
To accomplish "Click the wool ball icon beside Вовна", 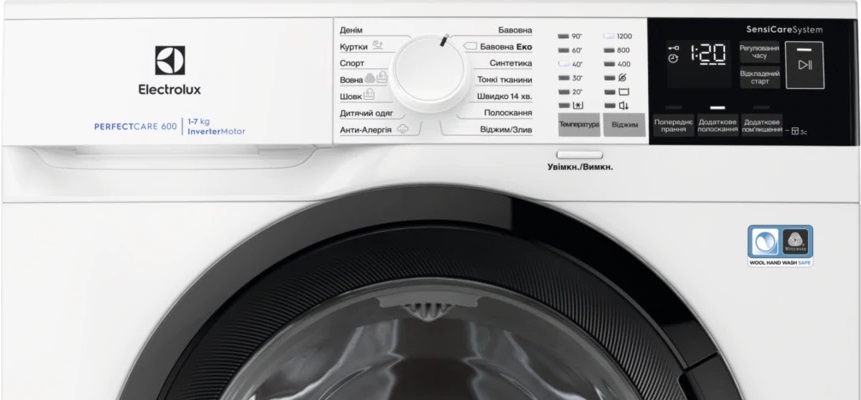I will pos(370,79).
